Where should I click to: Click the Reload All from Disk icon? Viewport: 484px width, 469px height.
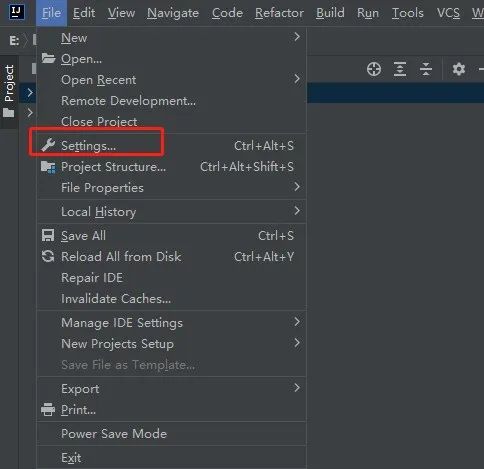(48, 256)
